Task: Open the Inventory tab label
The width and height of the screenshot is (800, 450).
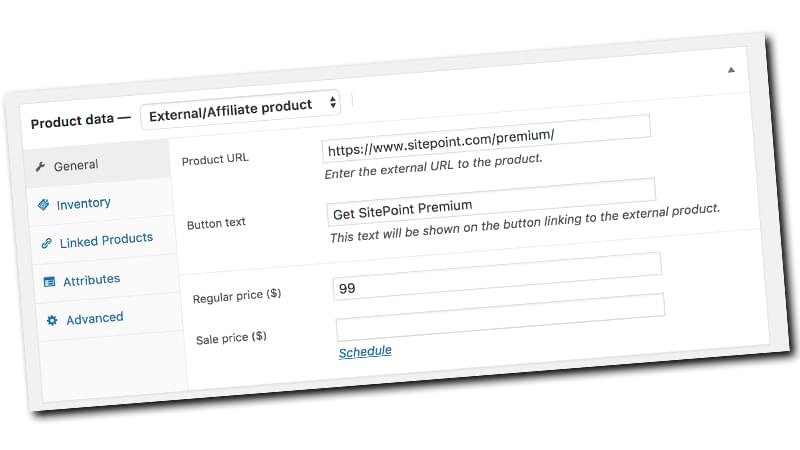Action: [x=83, y=204]
